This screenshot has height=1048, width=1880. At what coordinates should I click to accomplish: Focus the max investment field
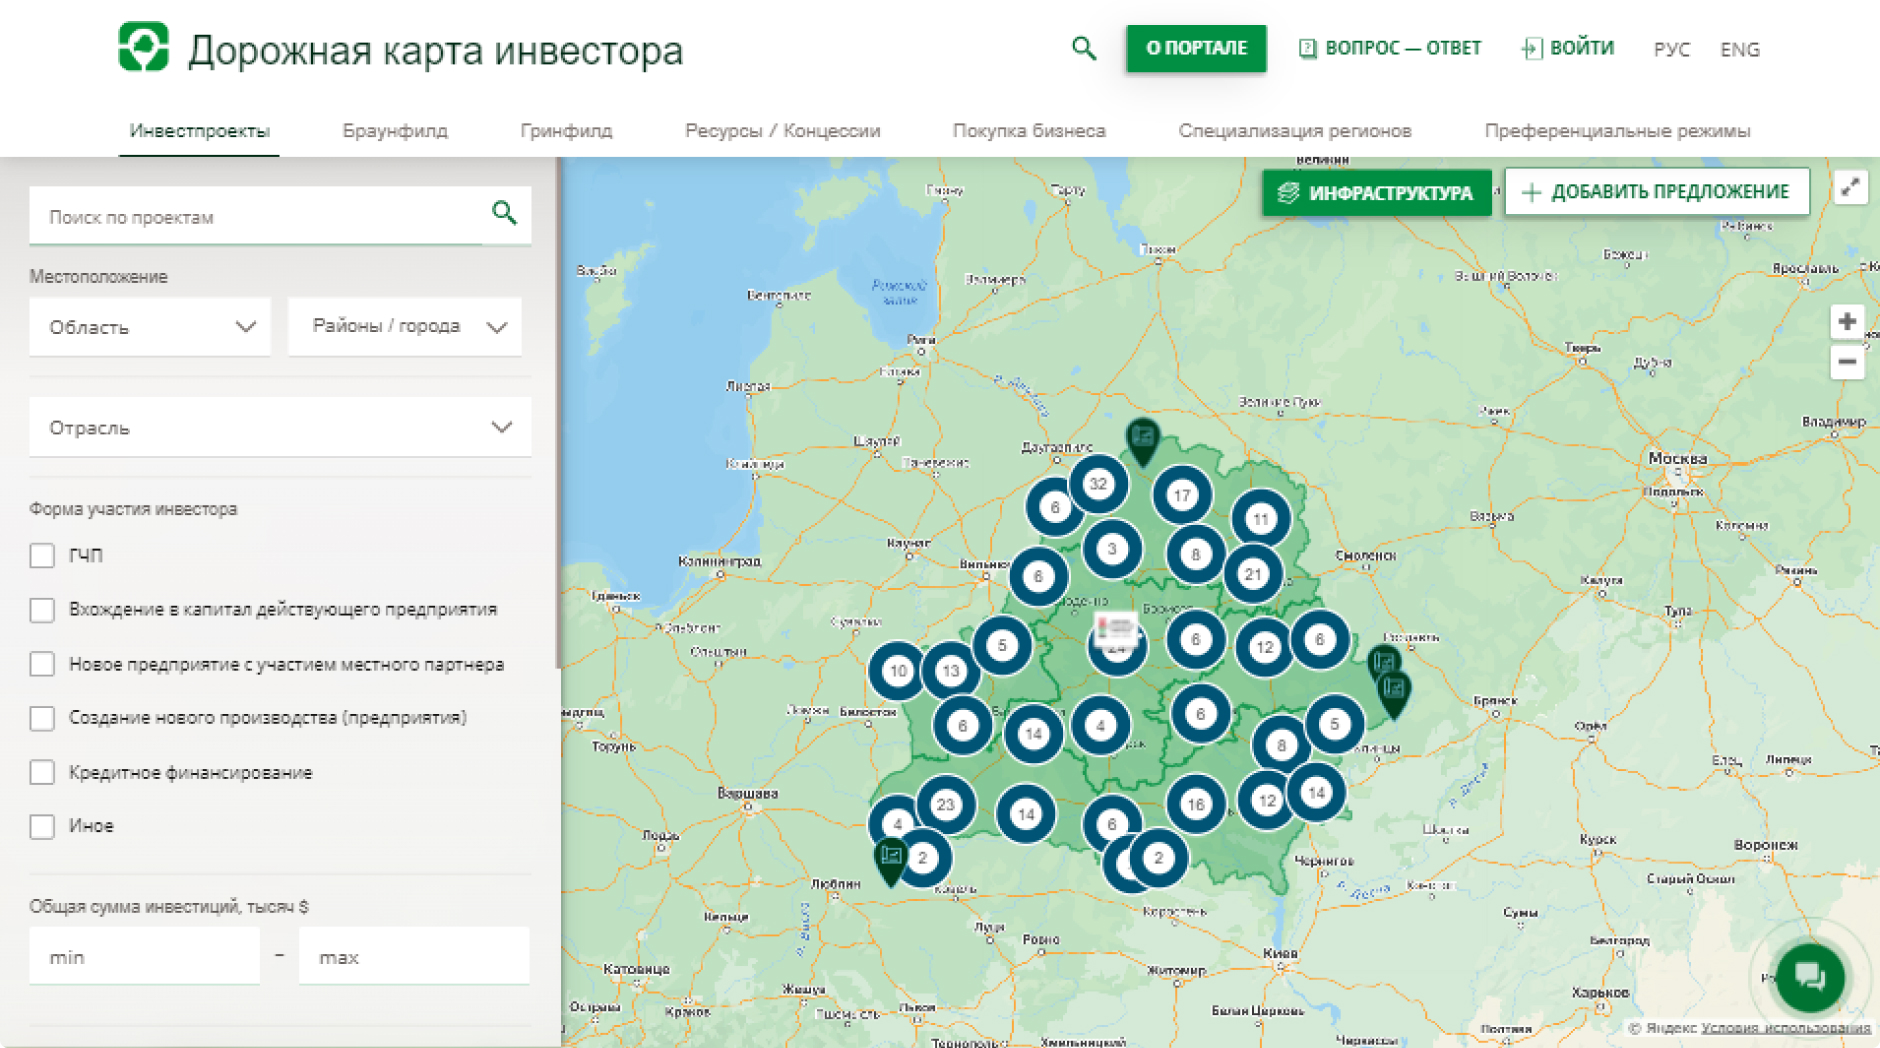tap(414, 956)
